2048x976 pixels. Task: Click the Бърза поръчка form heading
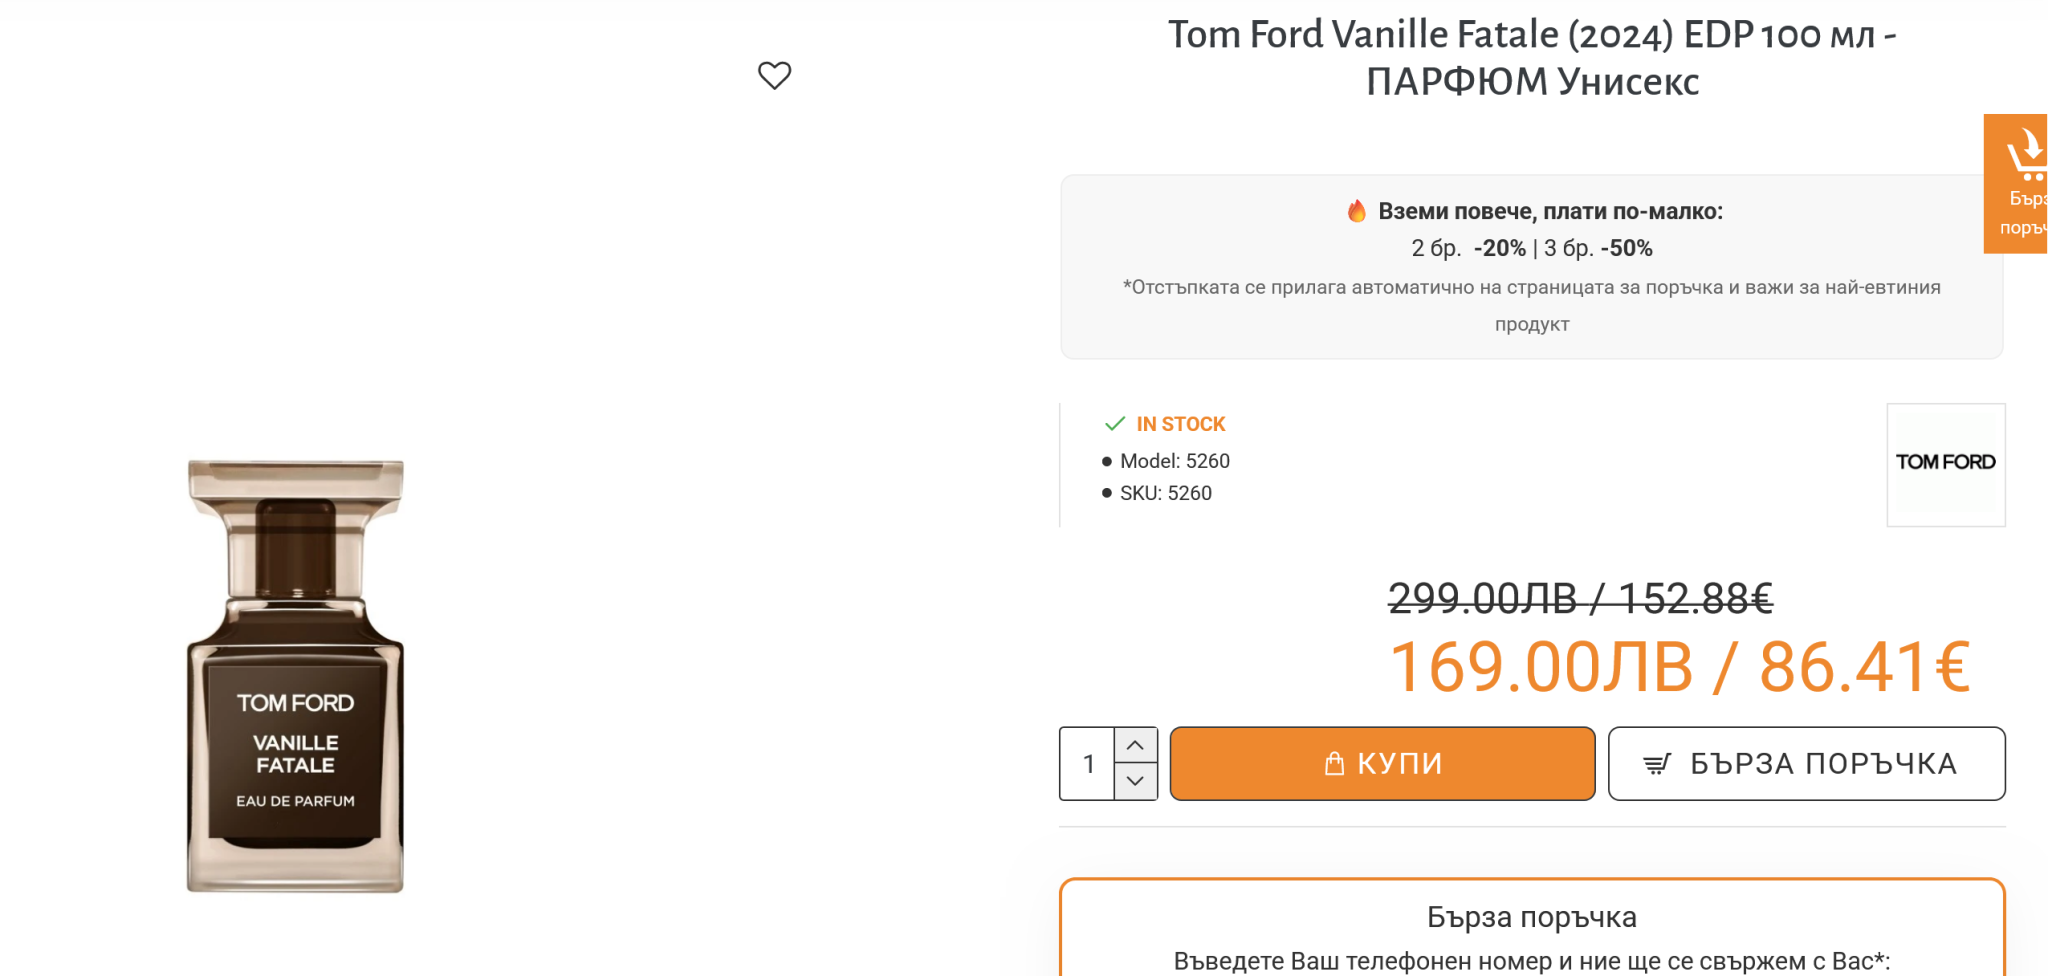coord(1532,917)
